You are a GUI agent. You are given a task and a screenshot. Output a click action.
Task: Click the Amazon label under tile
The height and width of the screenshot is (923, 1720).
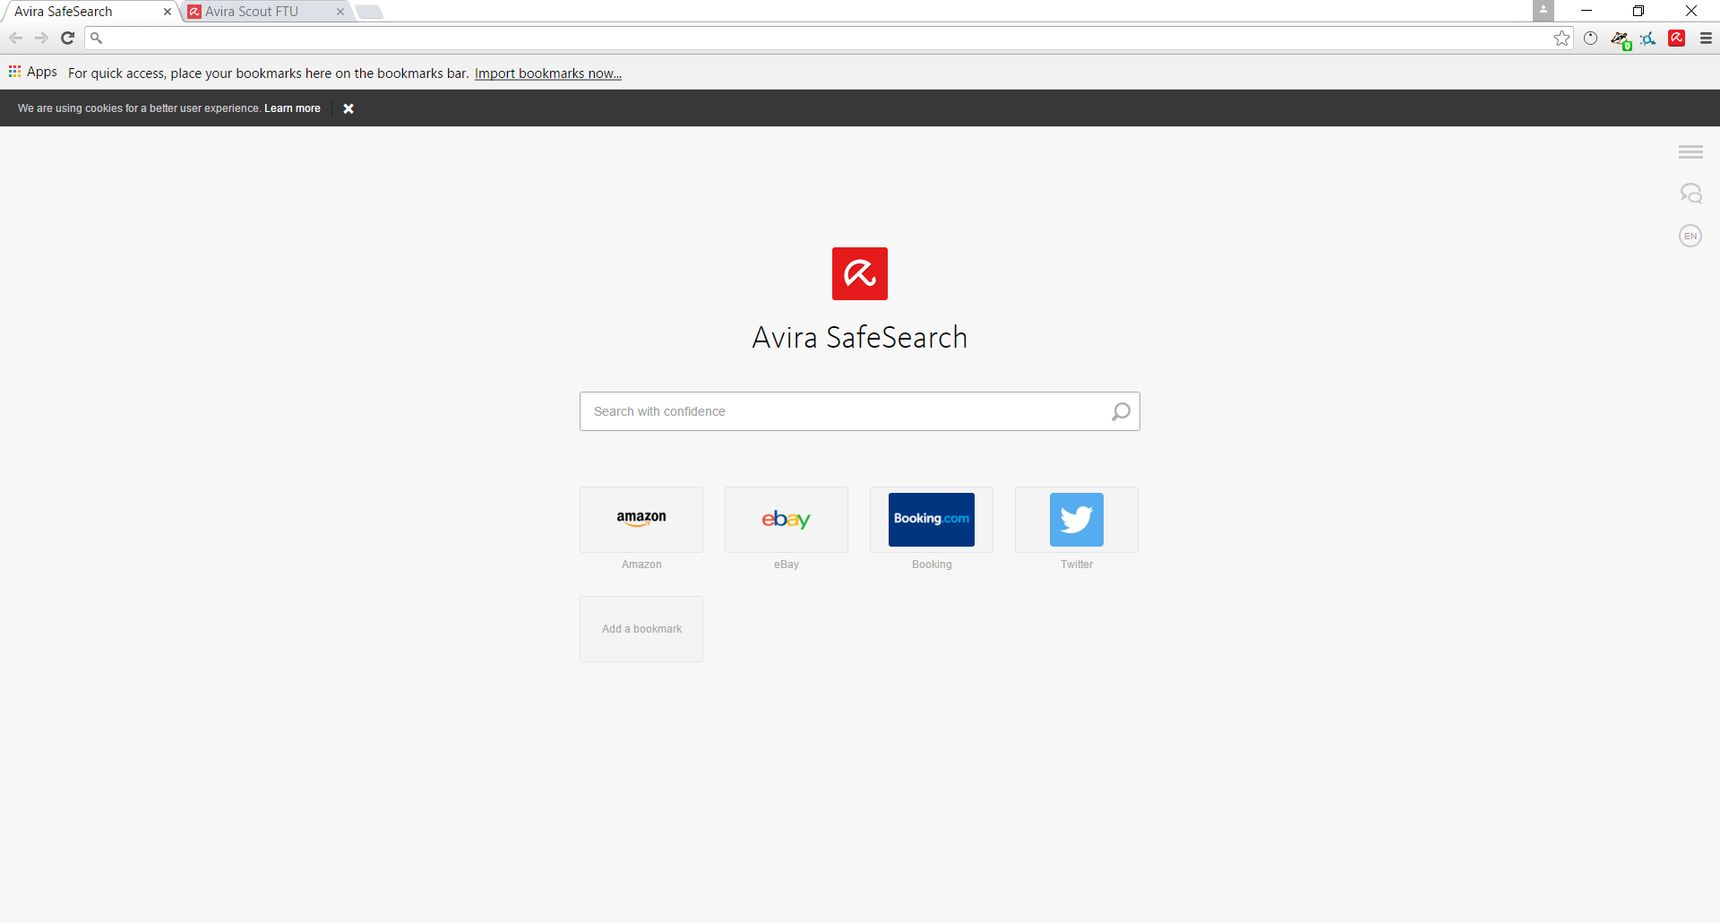[641, 564]
